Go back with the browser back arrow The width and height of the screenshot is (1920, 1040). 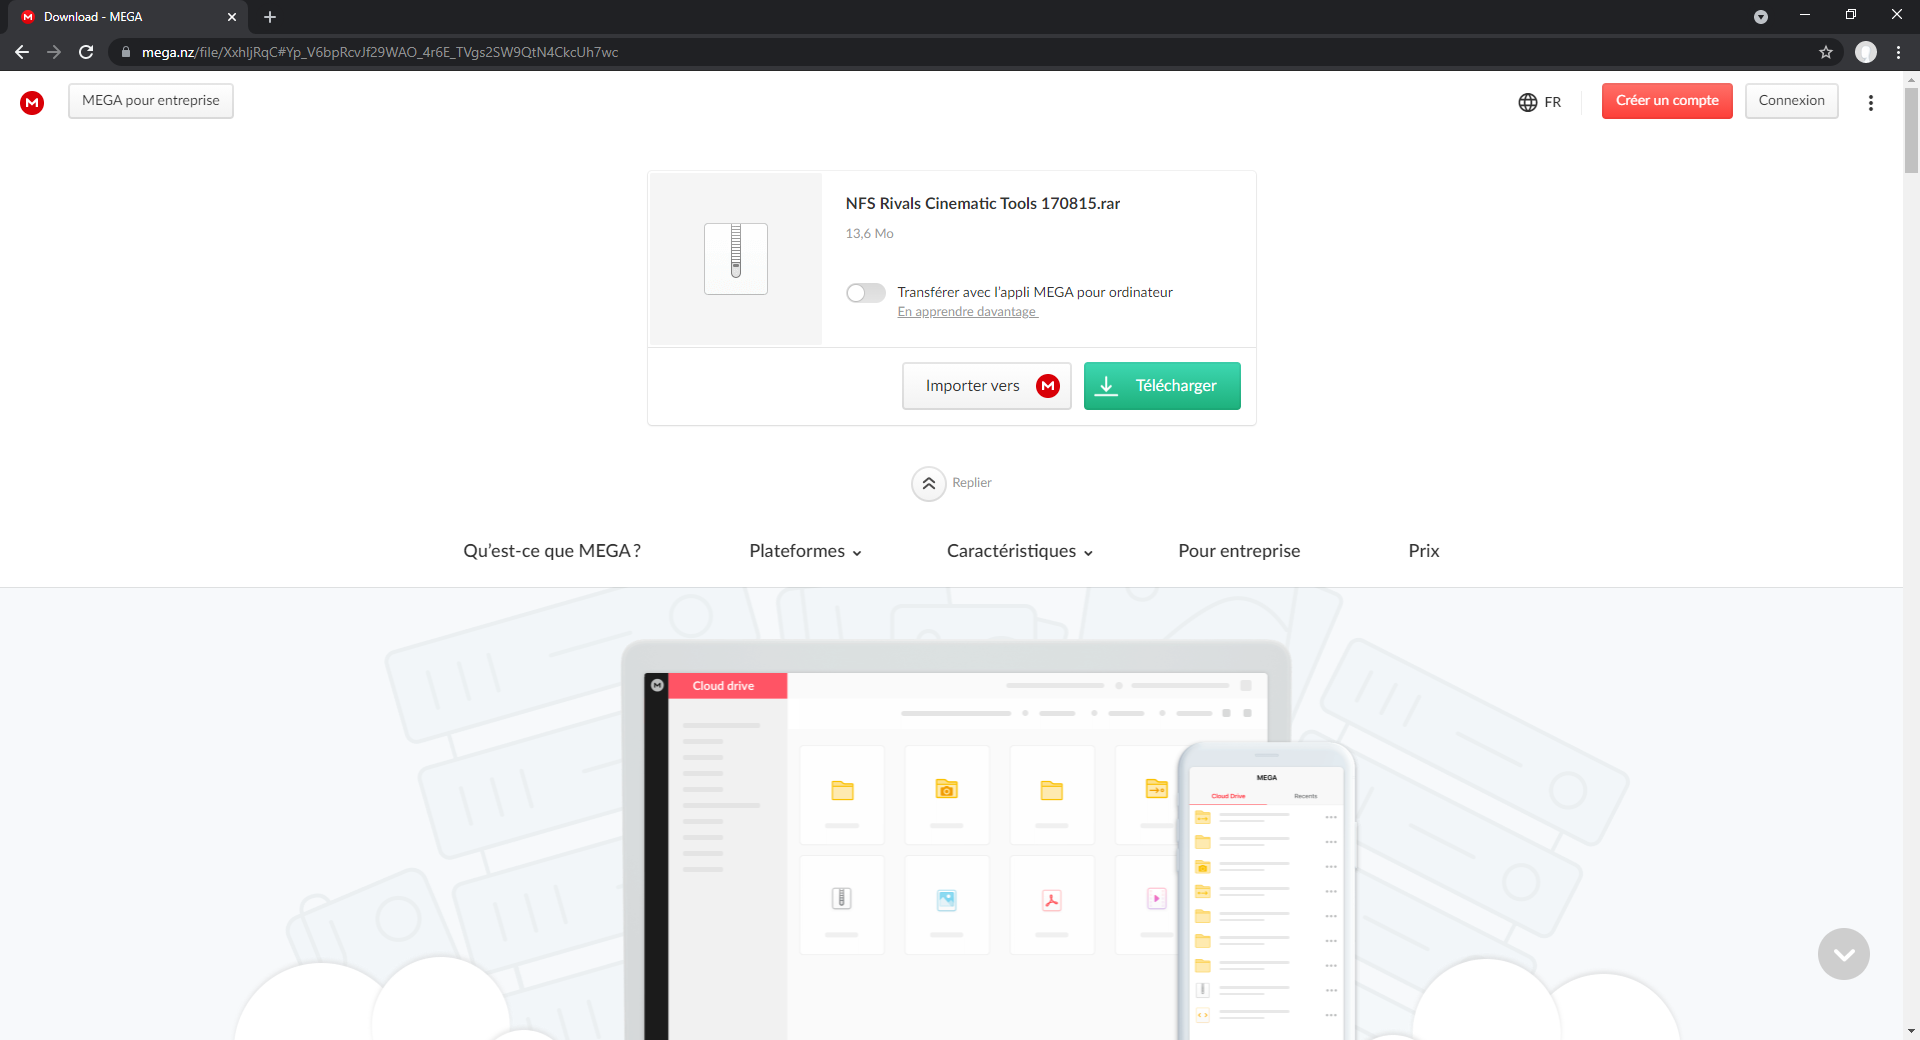[x=22, y=52]
